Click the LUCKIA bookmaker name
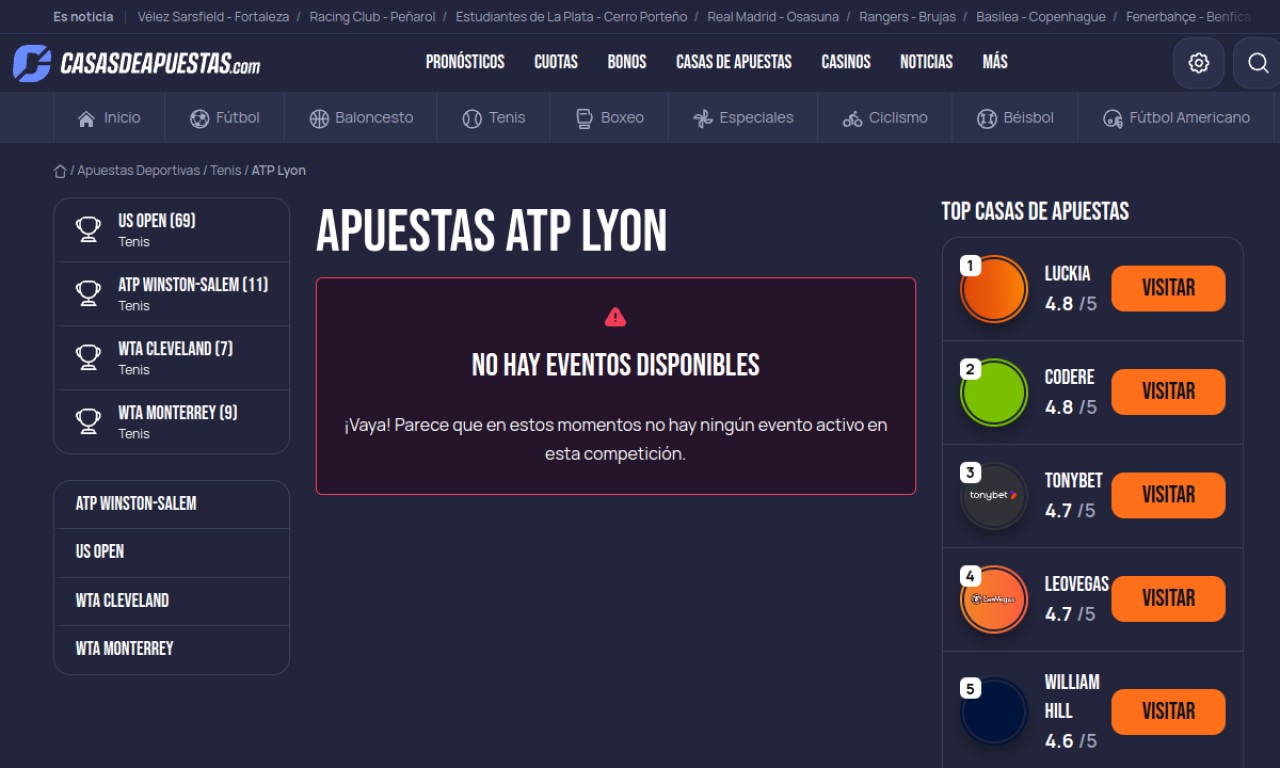Screen dimensions: 1280x768 coord(1067,274)
